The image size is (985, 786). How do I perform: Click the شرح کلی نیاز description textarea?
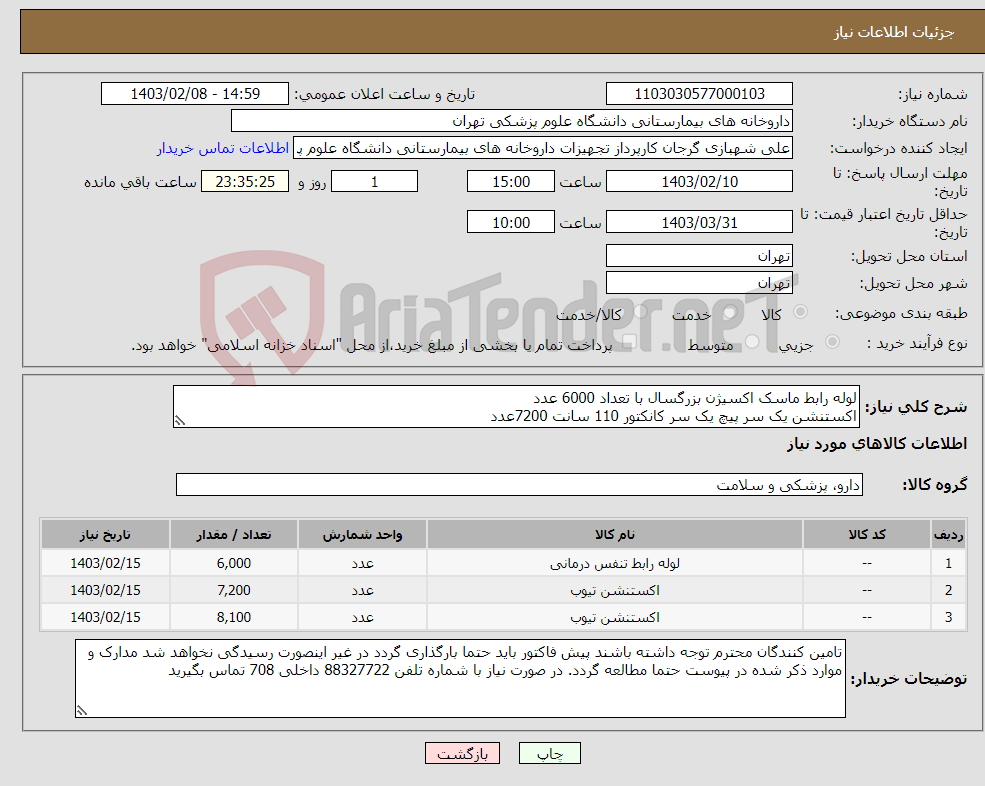click(x=516, y=407)
